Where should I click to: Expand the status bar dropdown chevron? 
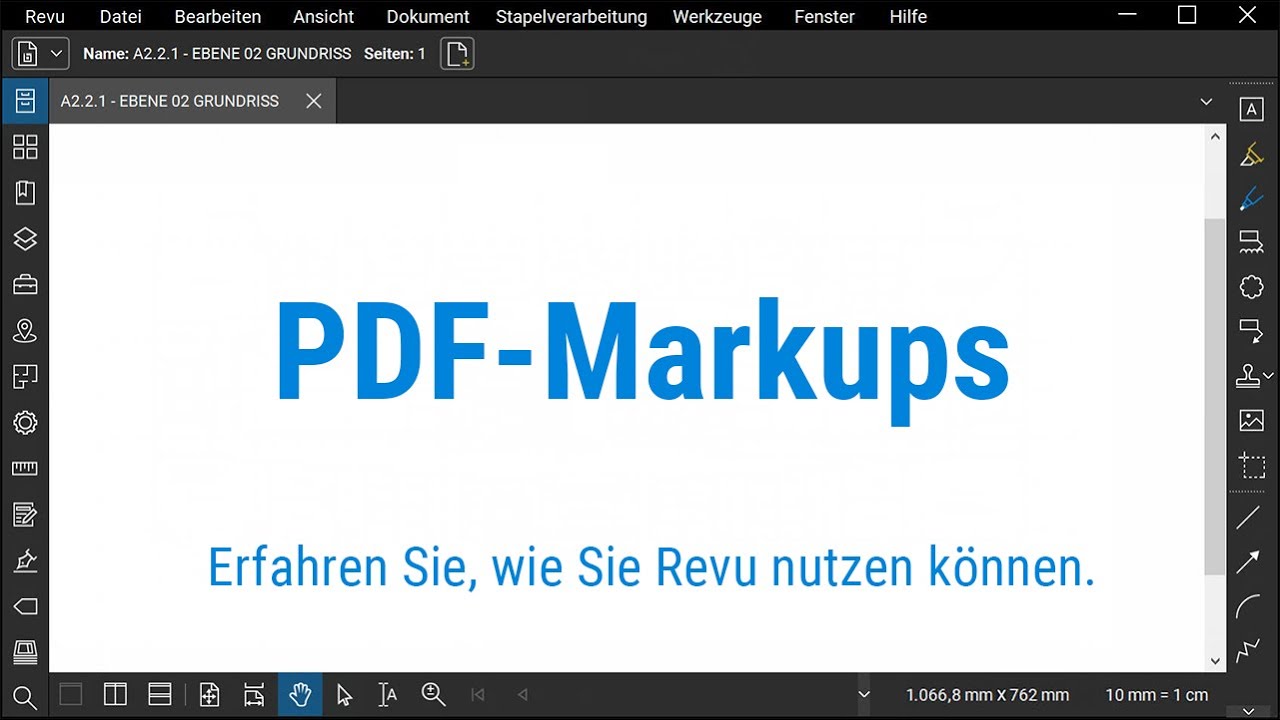(864, 695)
